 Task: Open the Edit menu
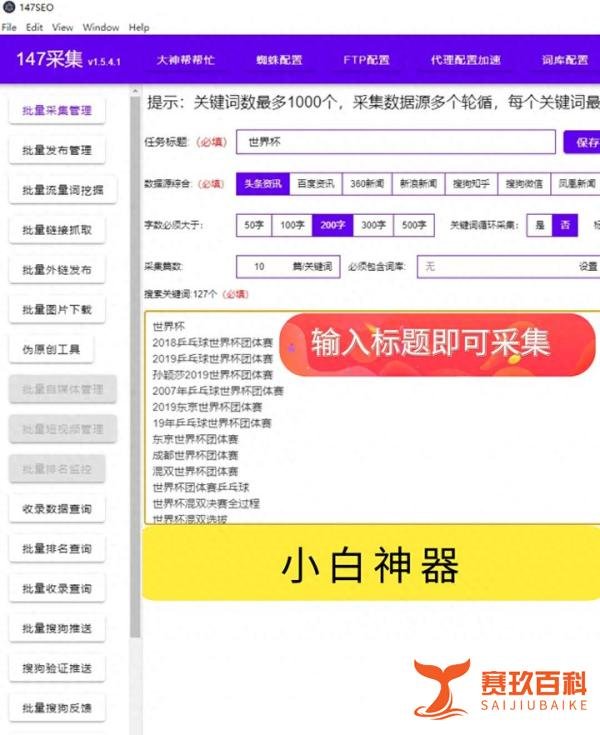[34, 27]
